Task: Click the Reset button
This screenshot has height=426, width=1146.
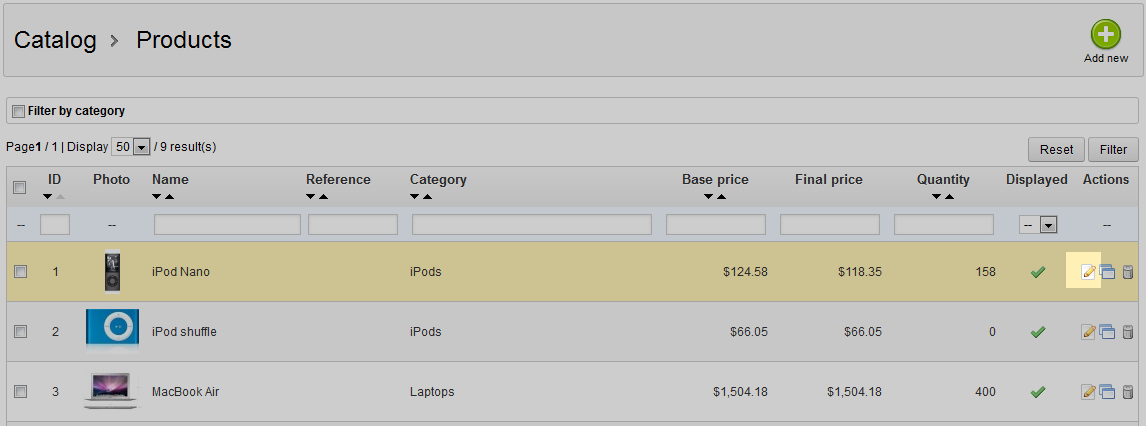Action: pyautogui.click(x=1057, y=149)
